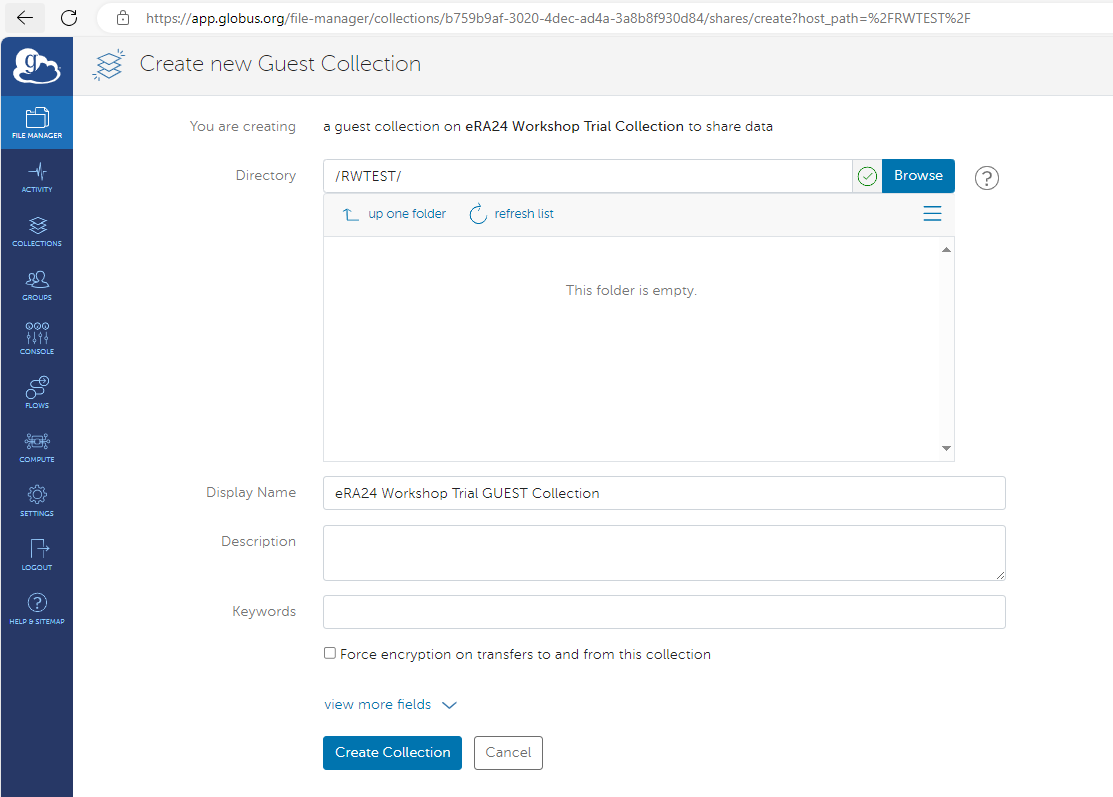Click the browser URL address bar

[x=557, y=18]
